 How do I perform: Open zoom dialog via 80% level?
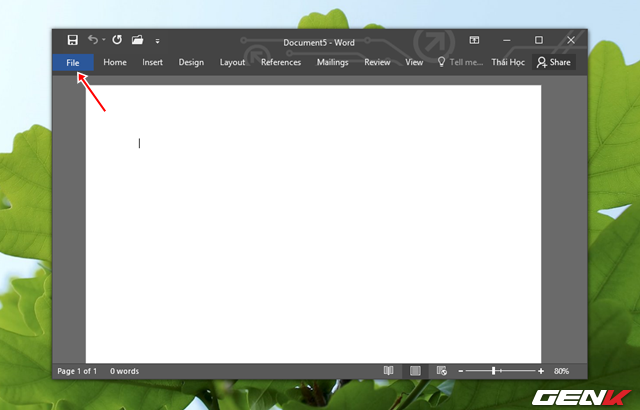(562, 371)
